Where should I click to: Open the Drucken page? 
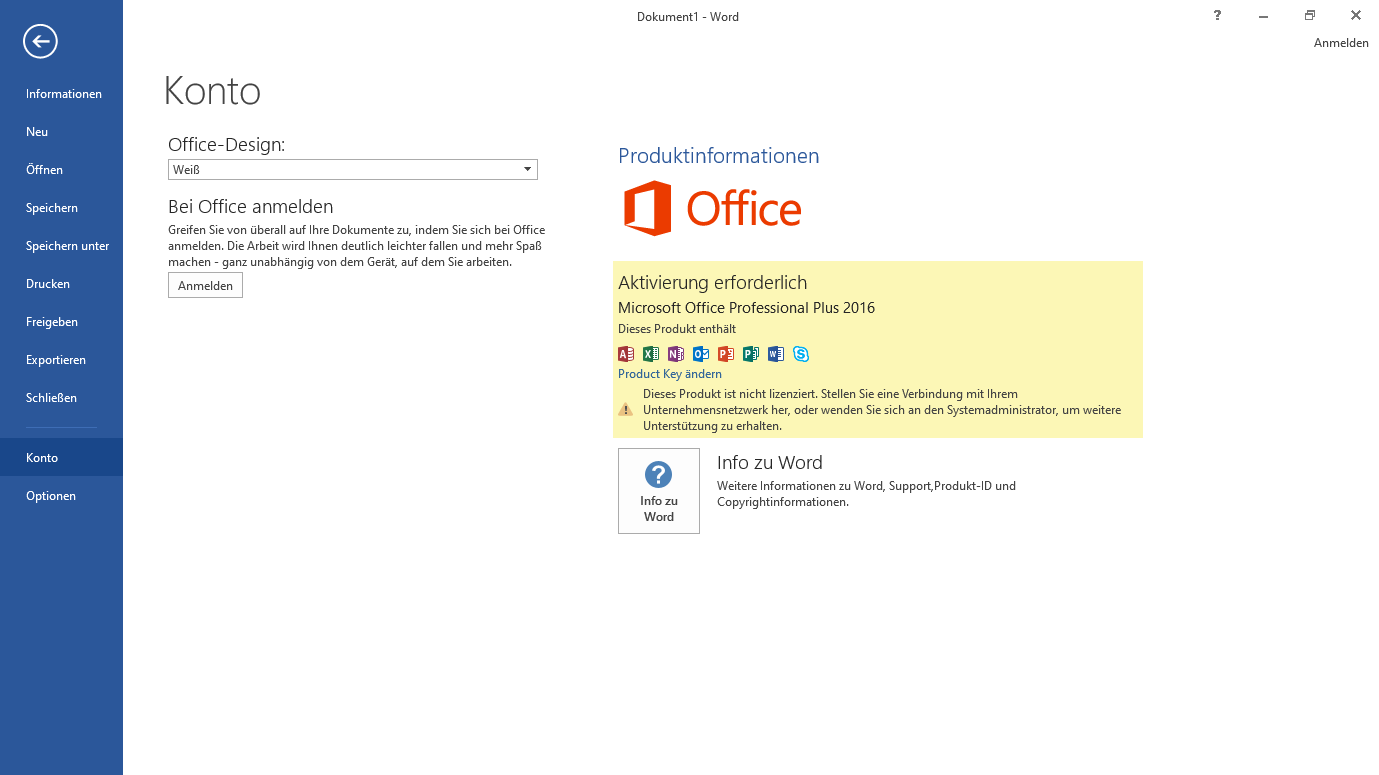(x=48, y=284)
